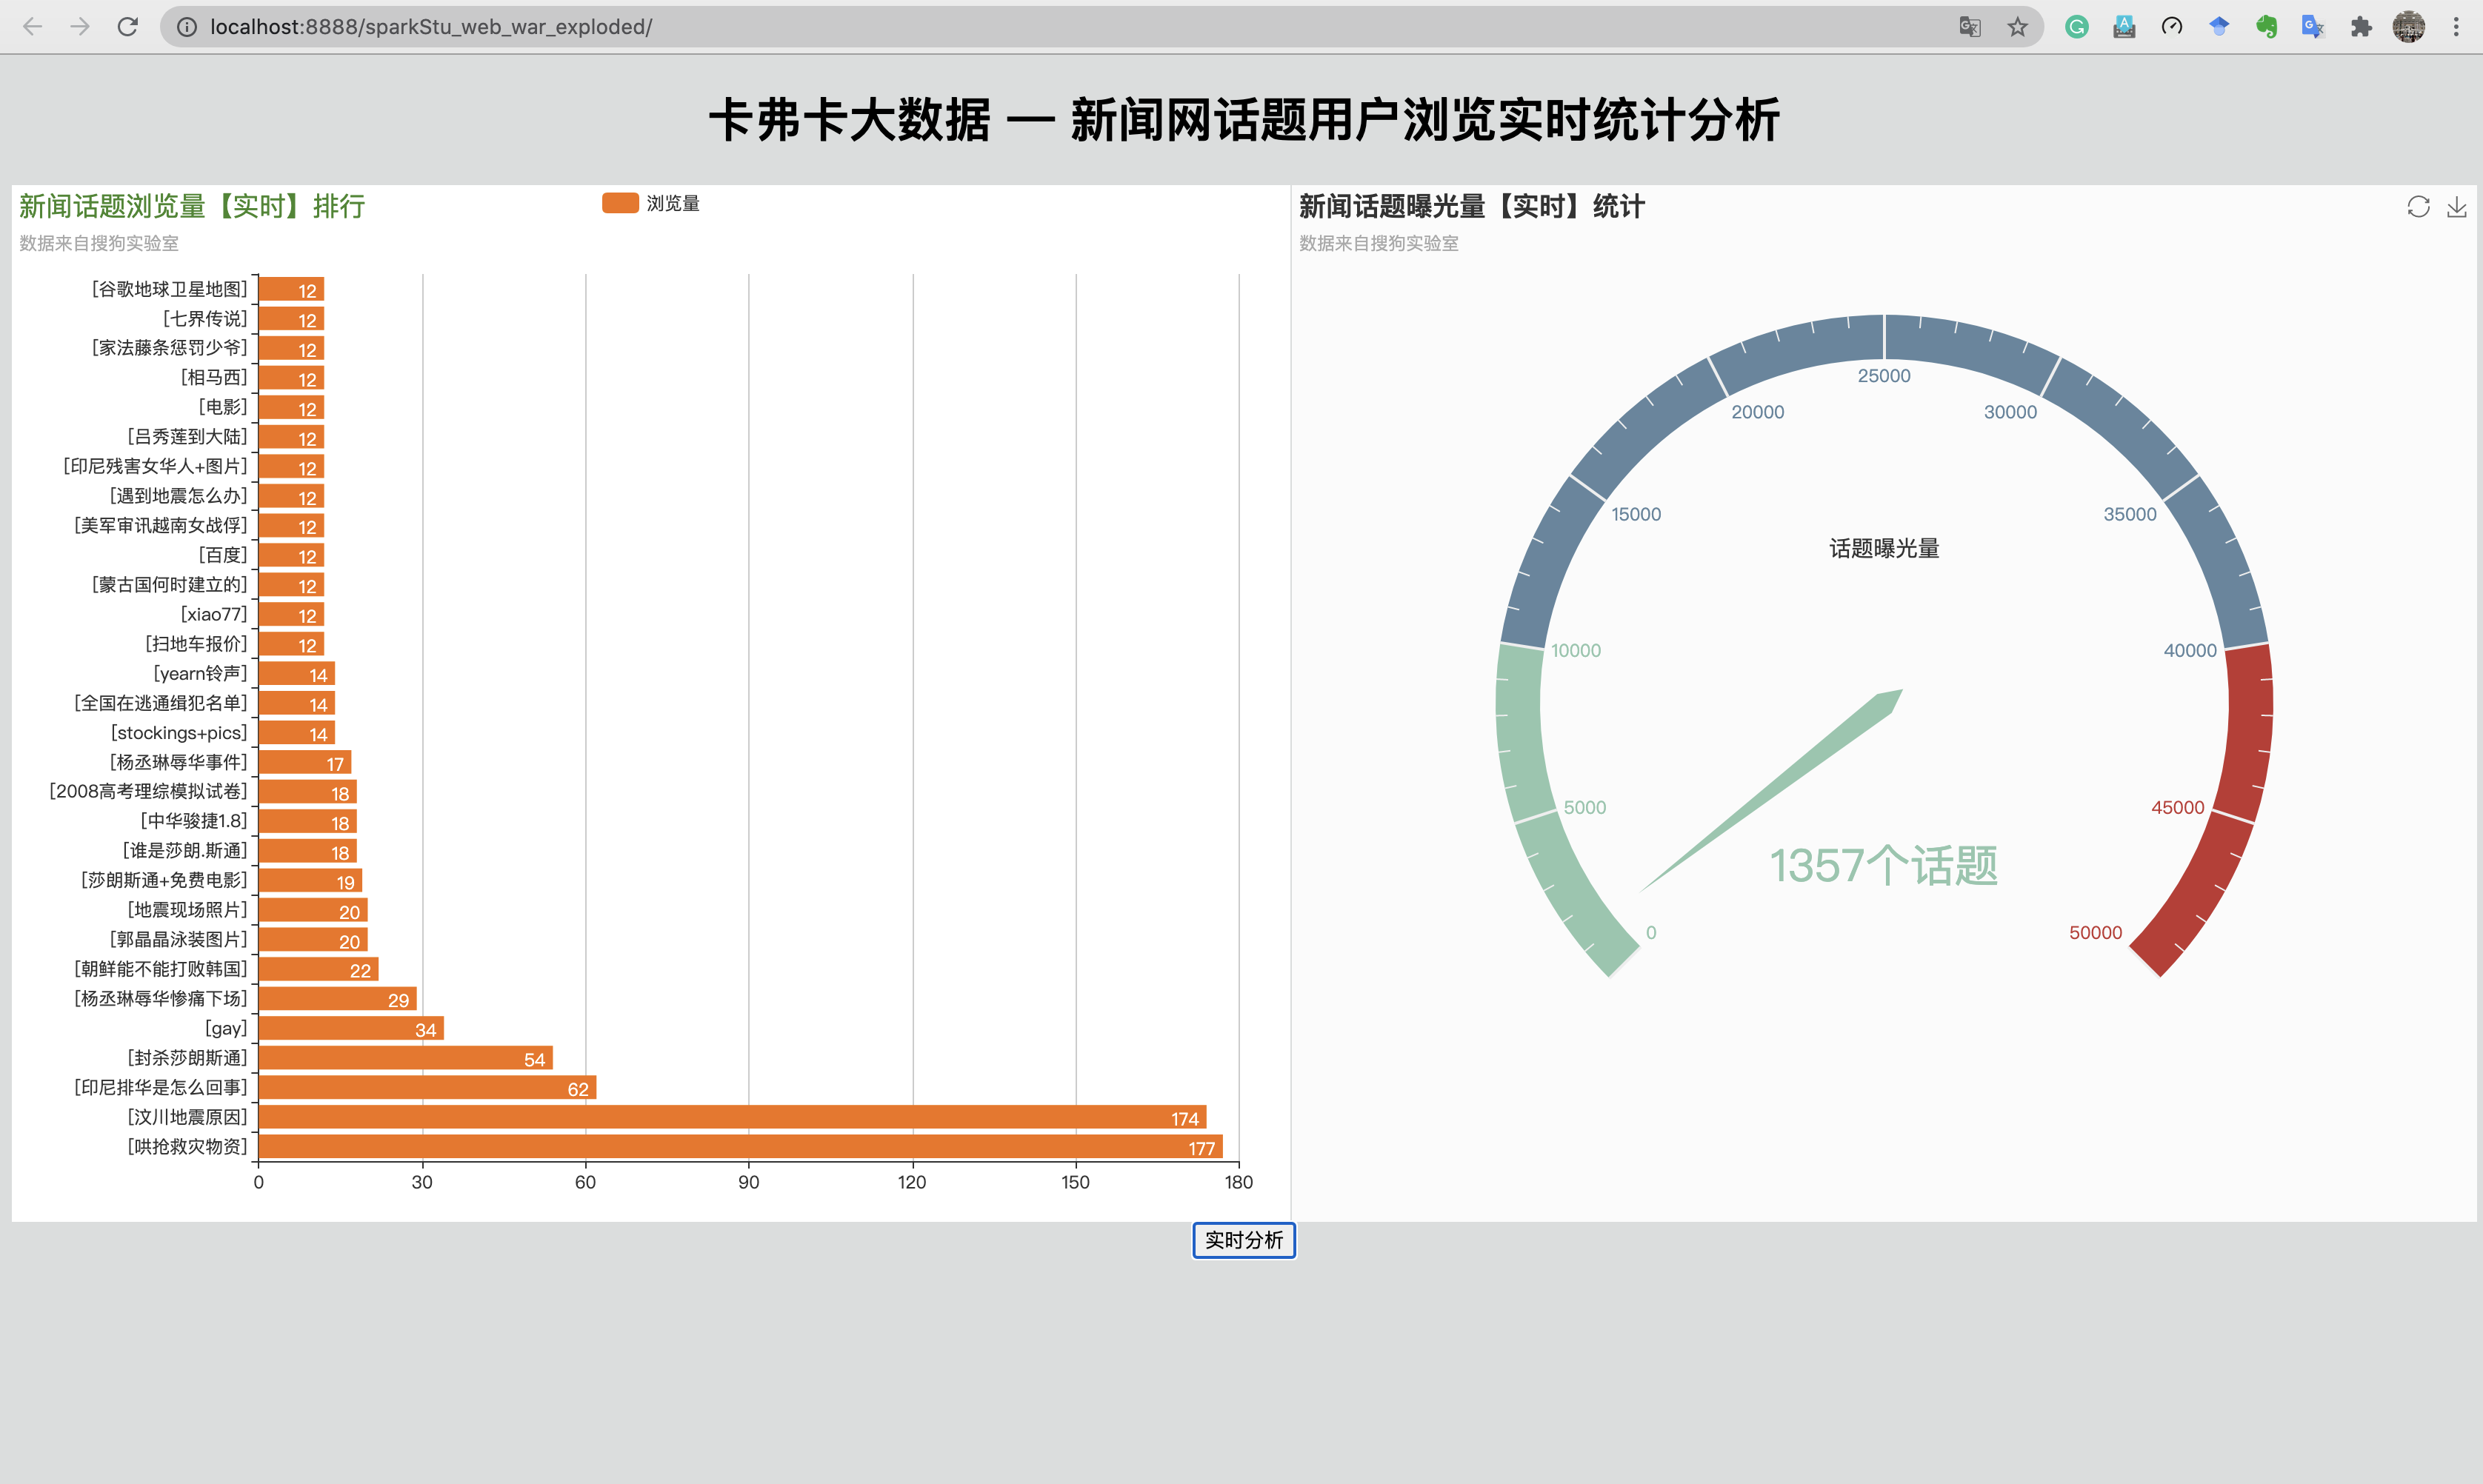
Task: Click the 180 x-axis label
Action: point(1238,1182)
